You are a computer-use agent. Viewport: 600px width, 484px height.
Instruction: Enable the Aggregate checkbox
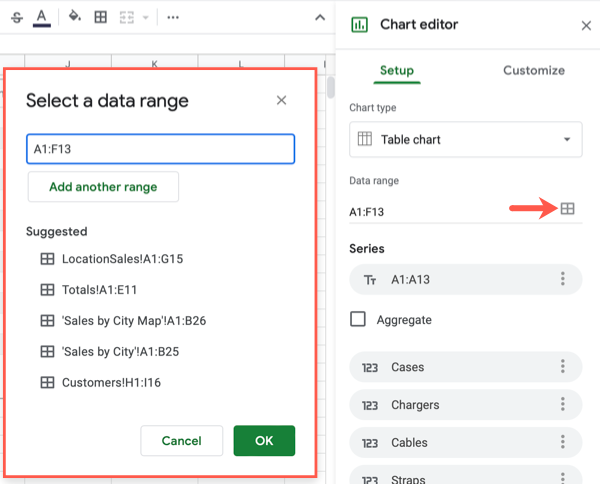click(358, 320)
